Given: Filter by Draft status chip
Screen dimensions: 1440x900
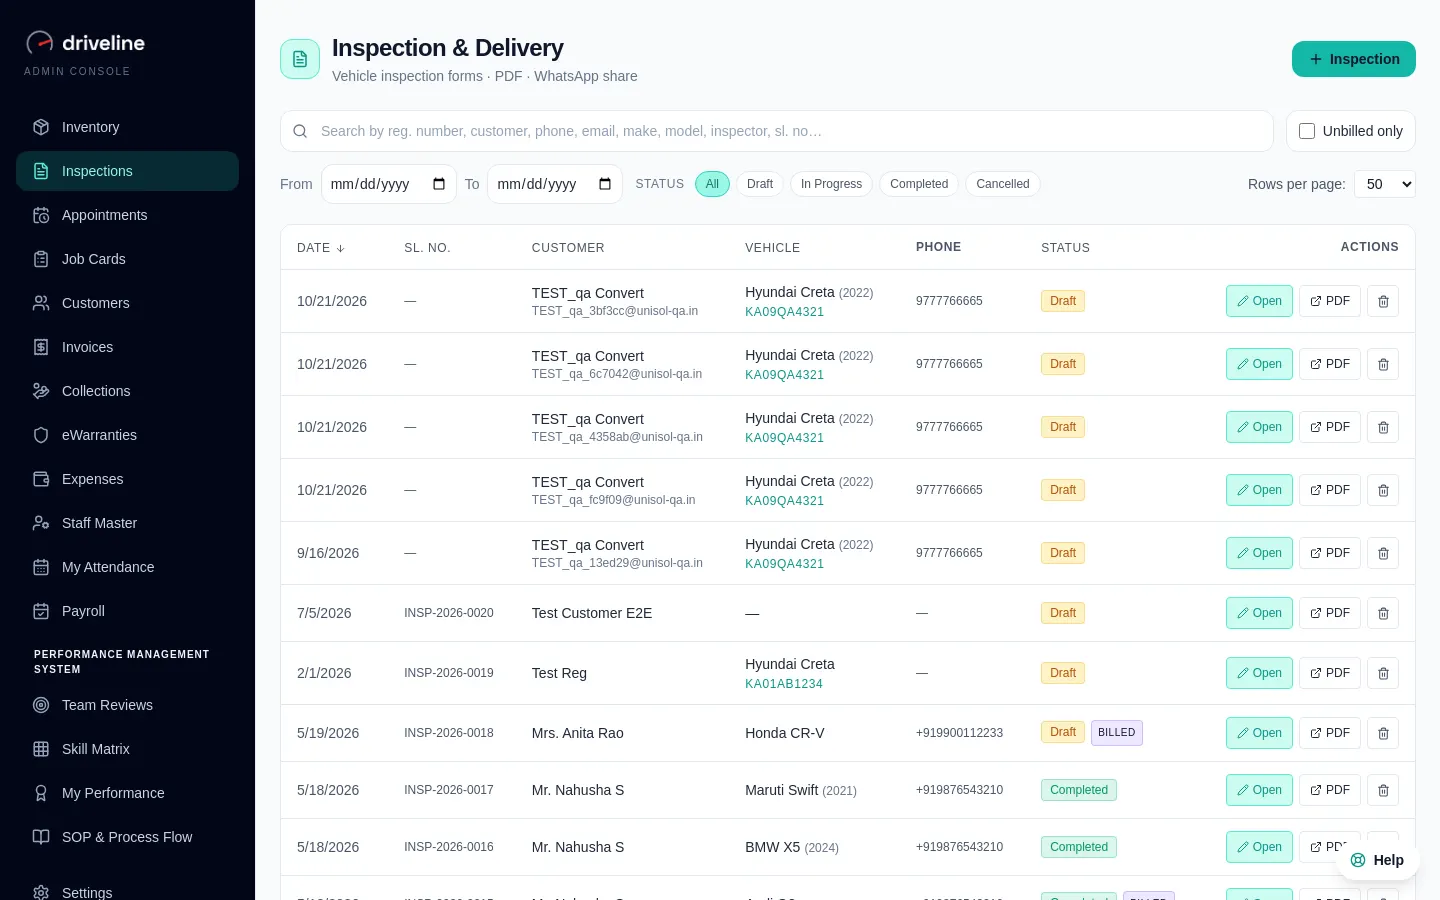Looking at the screenshot, I should tap(760, 184).
